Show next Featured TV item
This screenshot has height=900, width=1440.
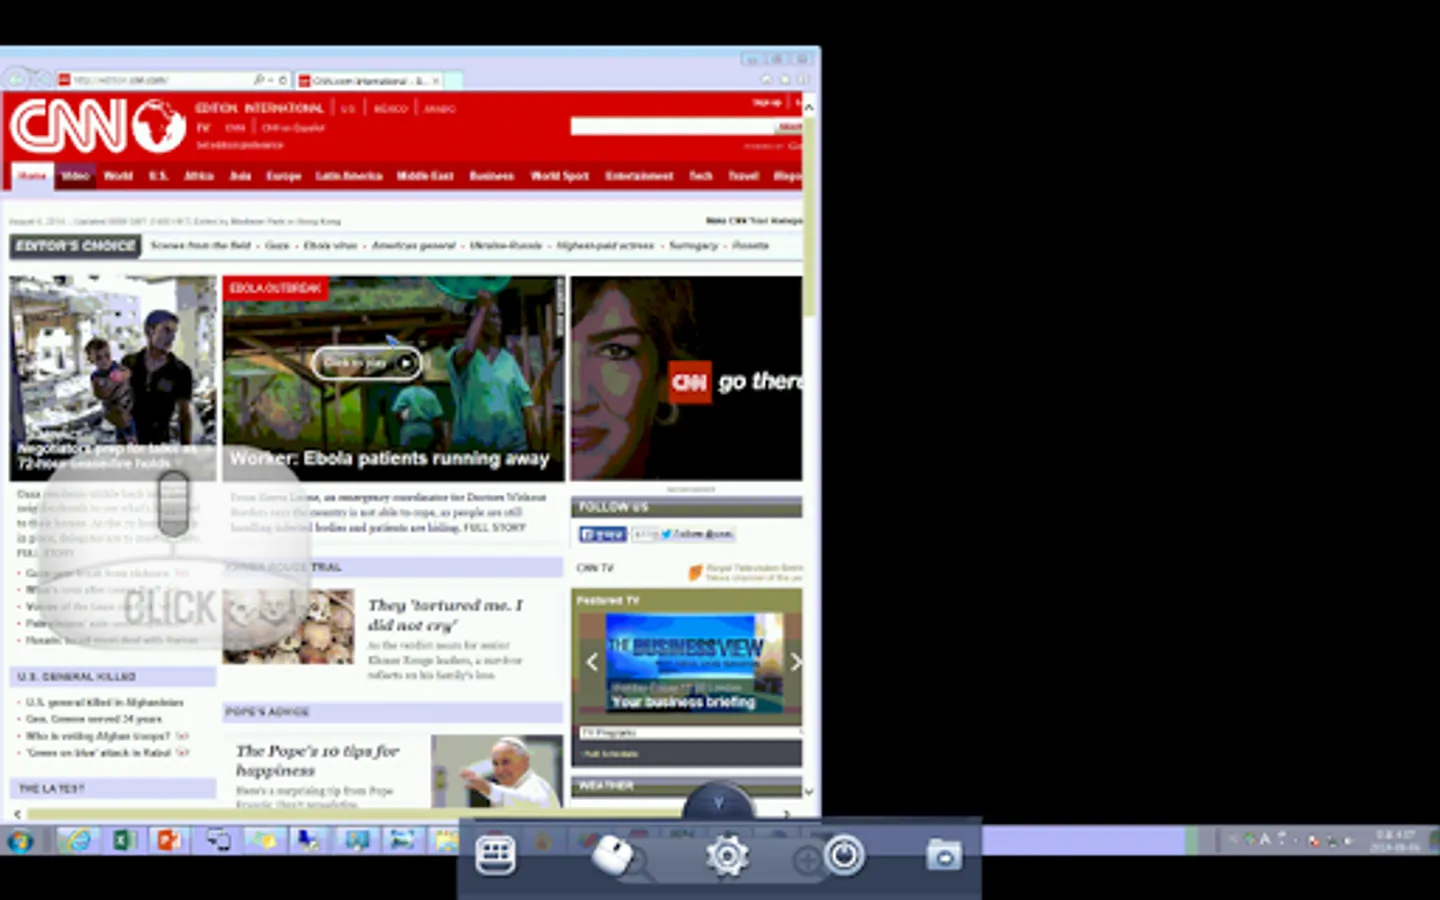(795, 661)
